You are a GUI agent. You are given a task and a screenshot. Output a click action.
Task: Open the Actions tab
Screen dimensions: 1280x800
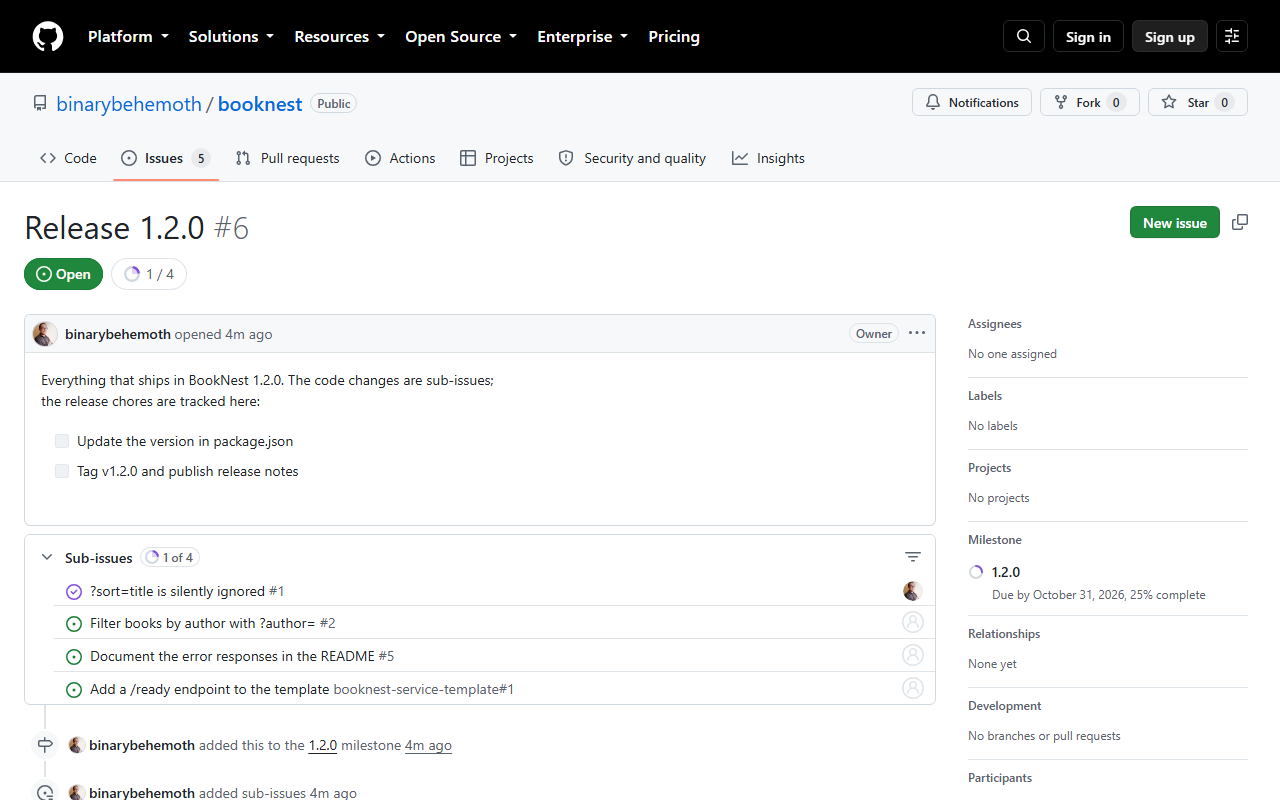click(400, 158)
